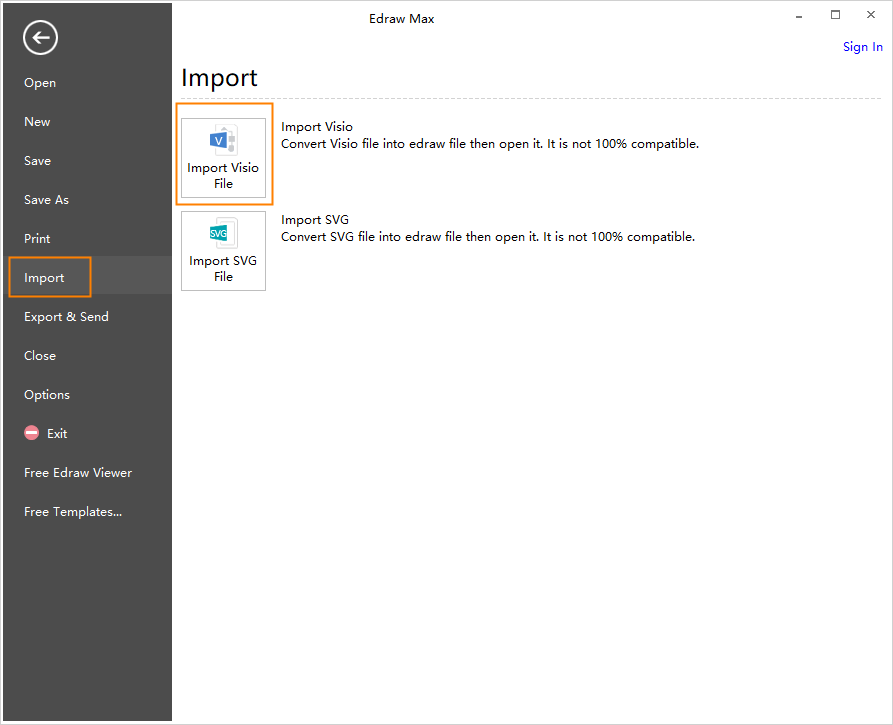This screenshot has width=893, height=725.
Task: Open Free Templates... entry
Action: point(73,511)
